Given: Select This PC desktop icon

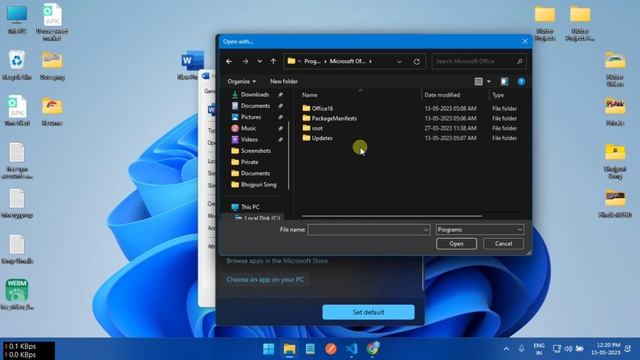Looking at the screenshot, I should click(17, 19).
